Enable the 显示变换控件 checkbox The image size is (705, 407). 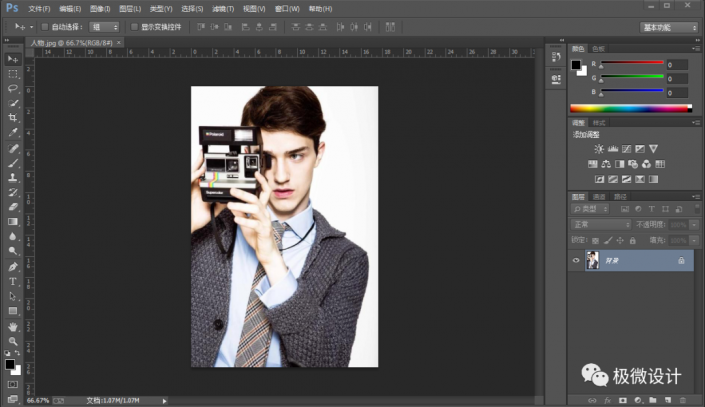pos(136,27)
